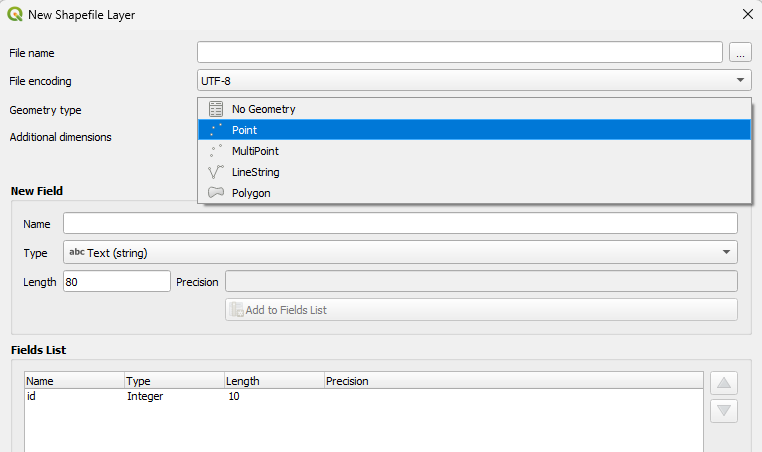Open the File encoding UTF-8 dropdown
762x452 pixels.
[474, 80]
